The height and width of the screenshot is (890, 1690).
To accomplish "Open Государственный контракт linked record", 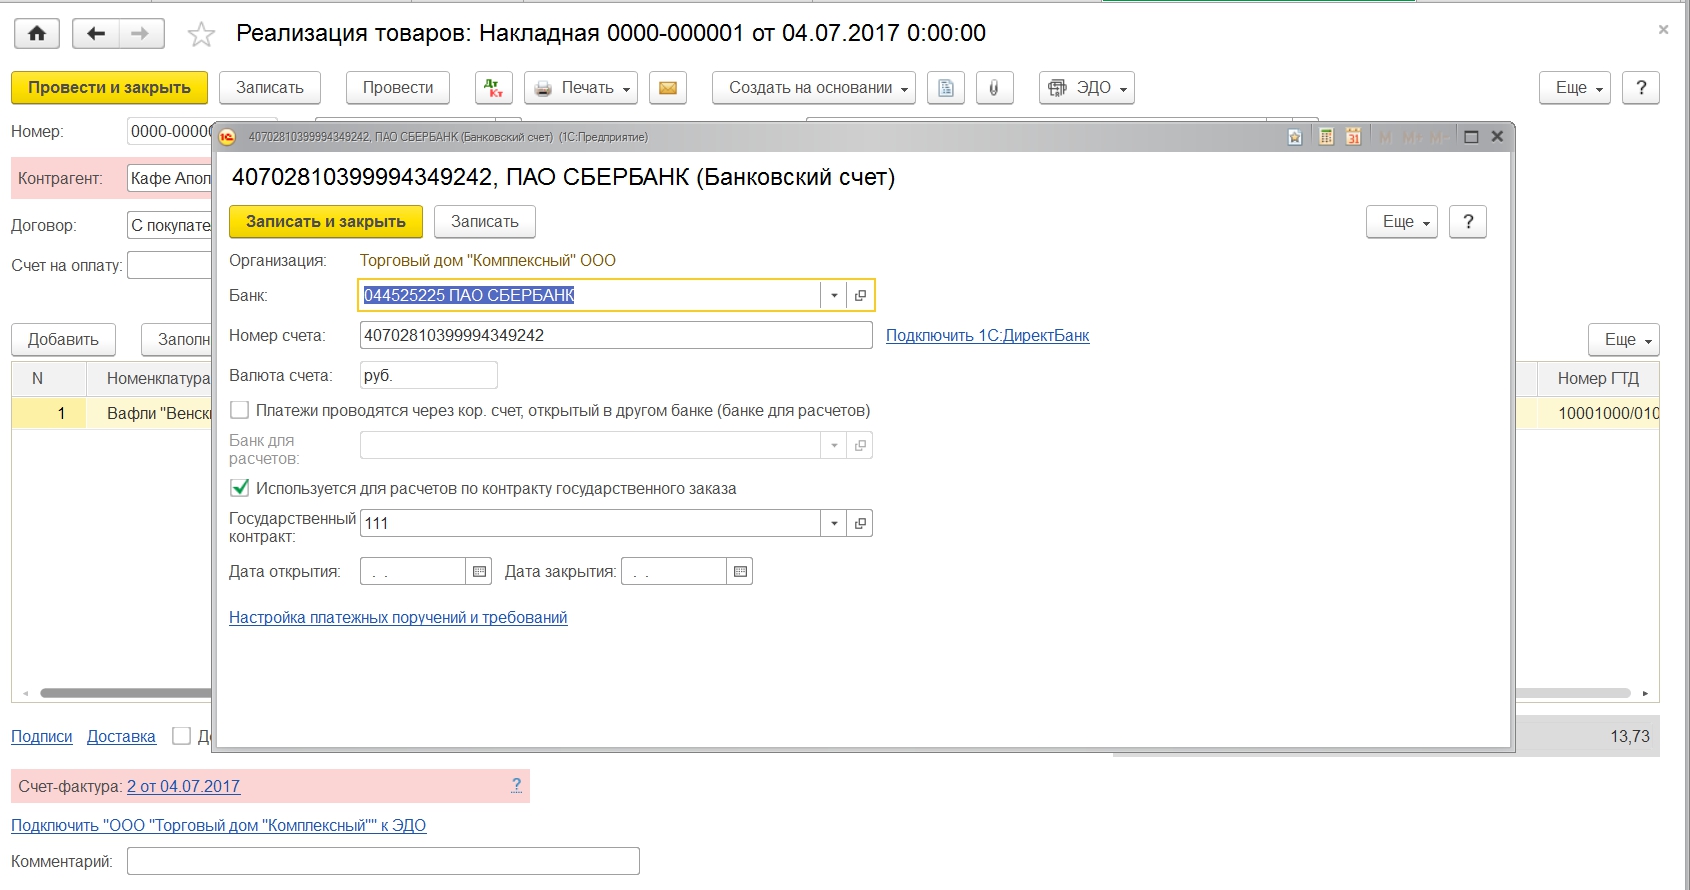I will (860, 523).
